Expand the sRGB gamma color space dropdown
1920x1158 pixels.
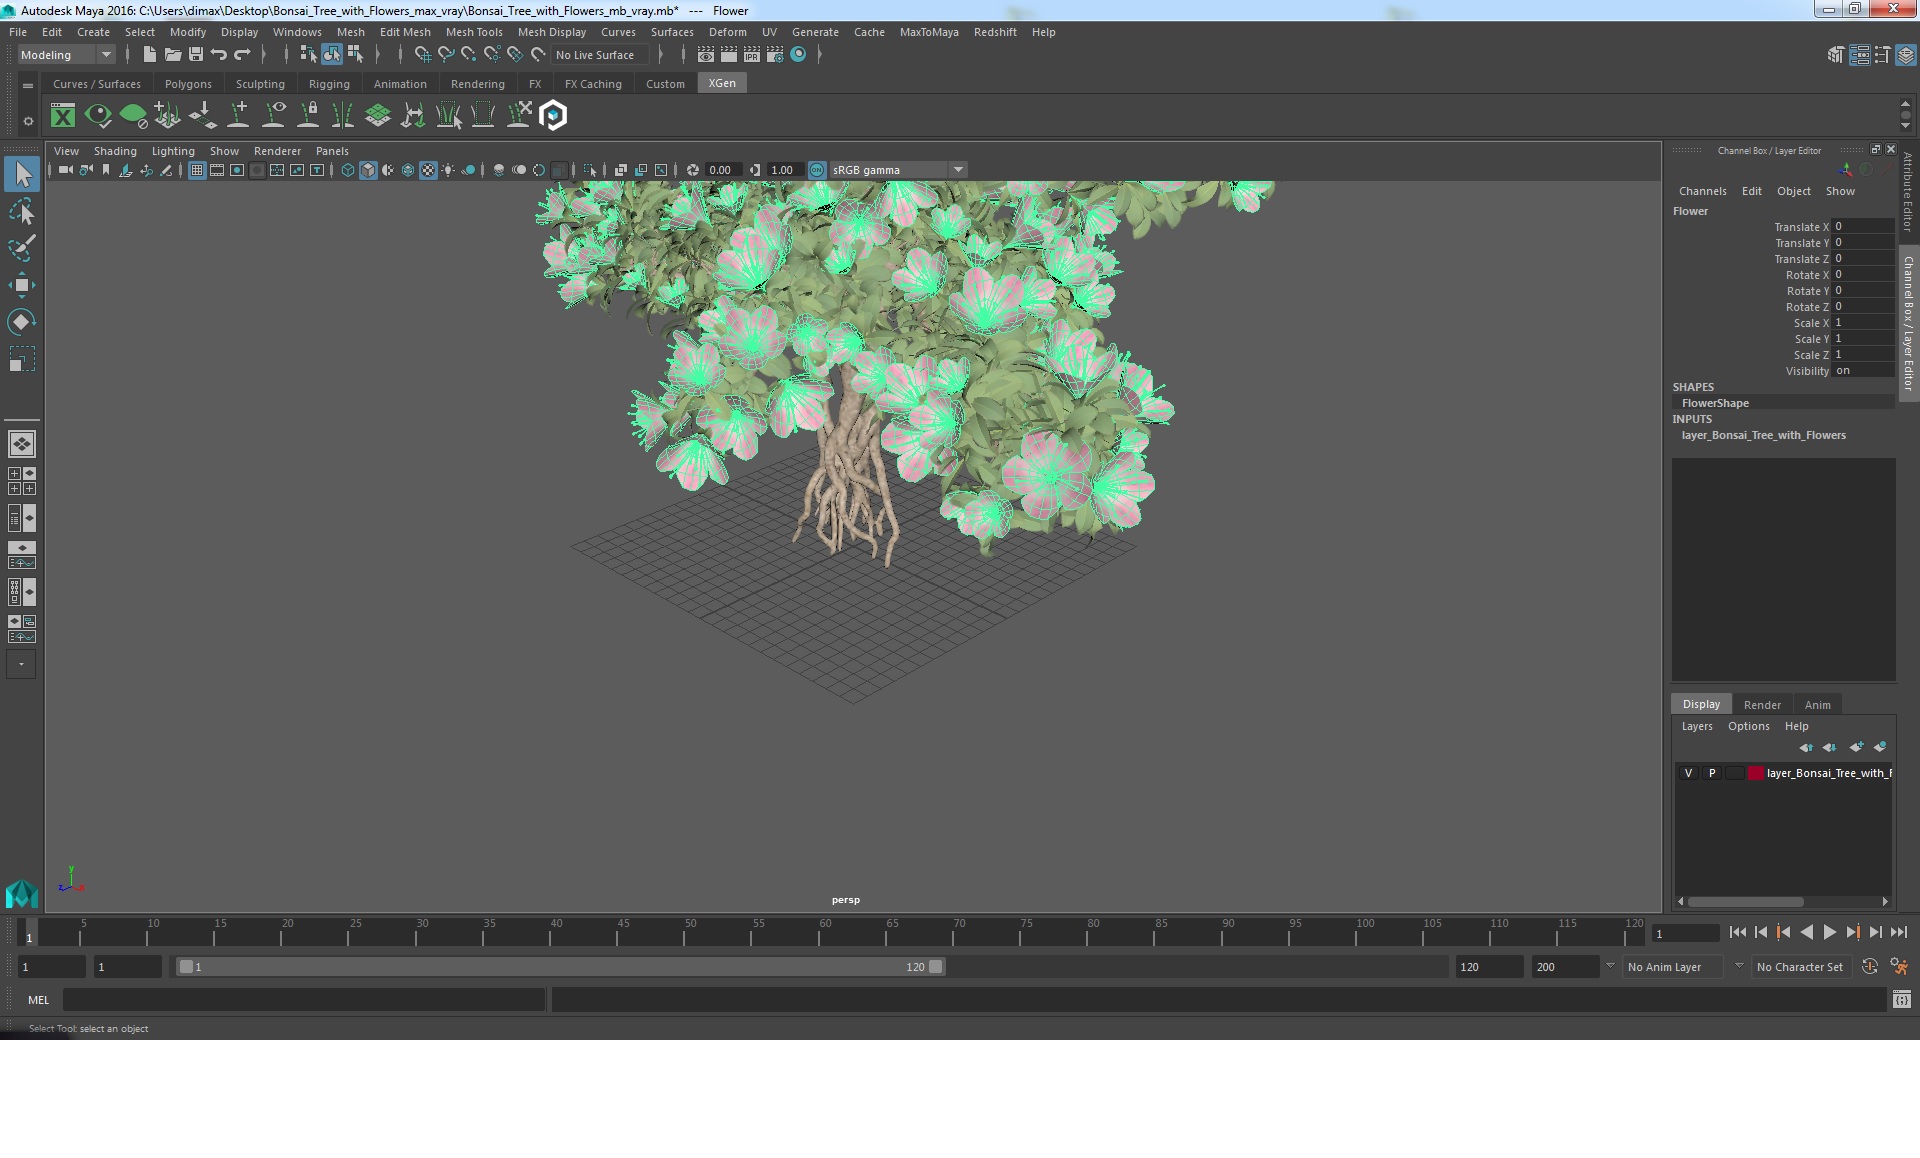pos(958,170)
